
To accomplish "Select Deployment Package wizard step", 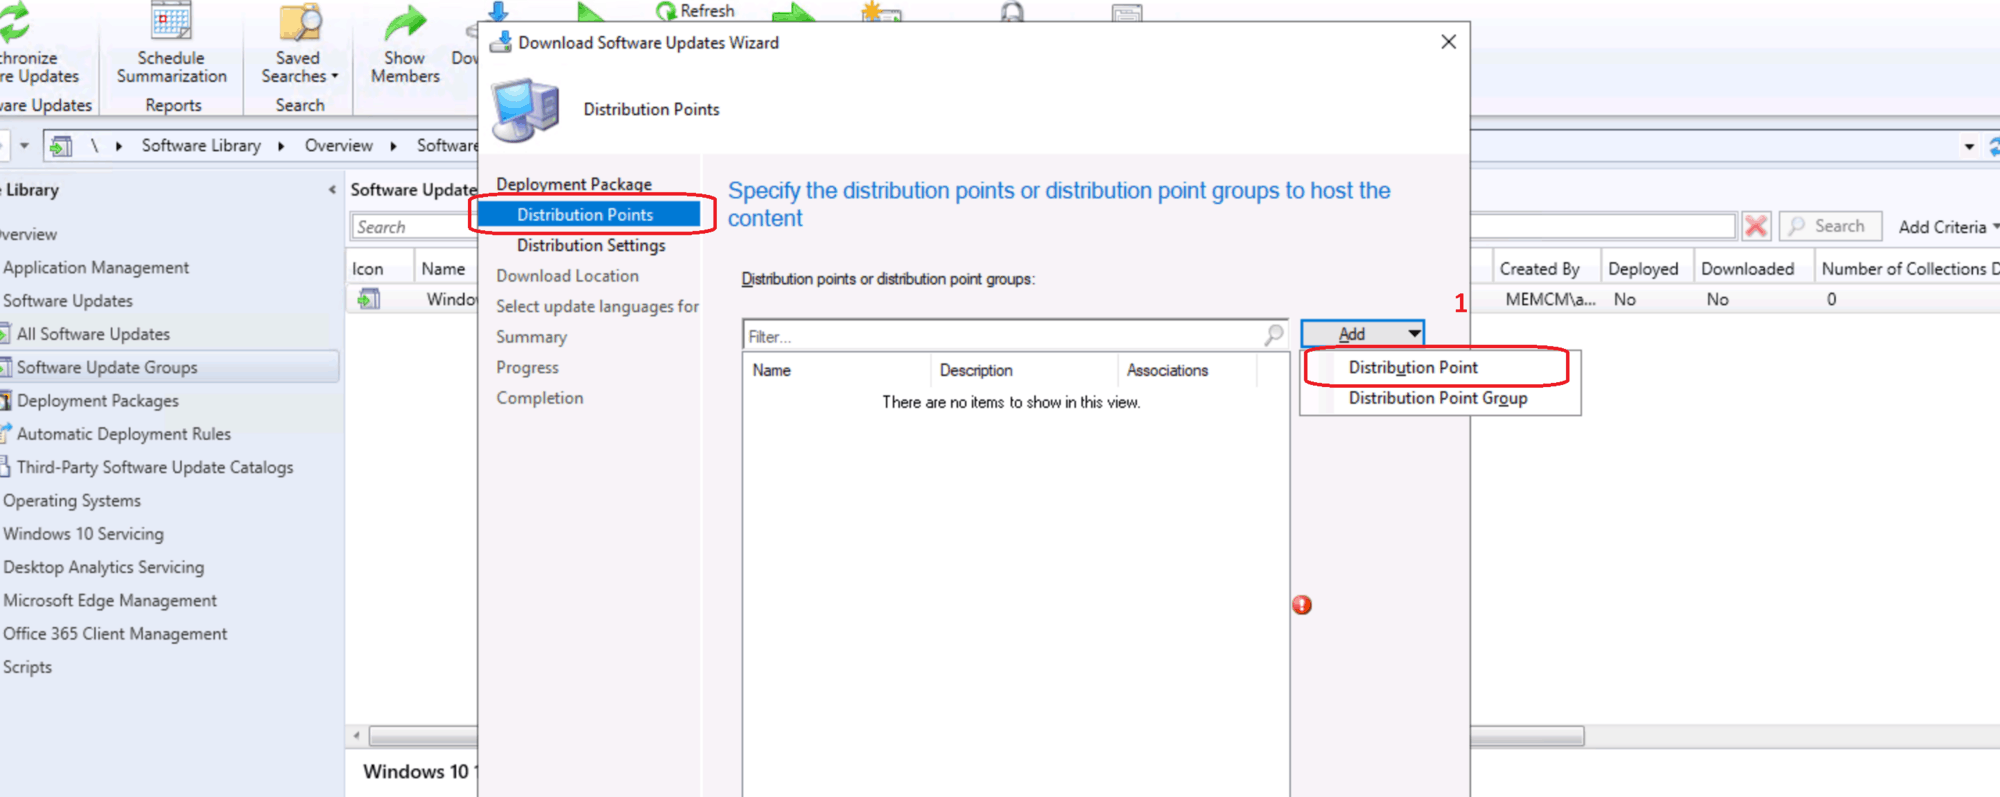I will click(574, 184).
